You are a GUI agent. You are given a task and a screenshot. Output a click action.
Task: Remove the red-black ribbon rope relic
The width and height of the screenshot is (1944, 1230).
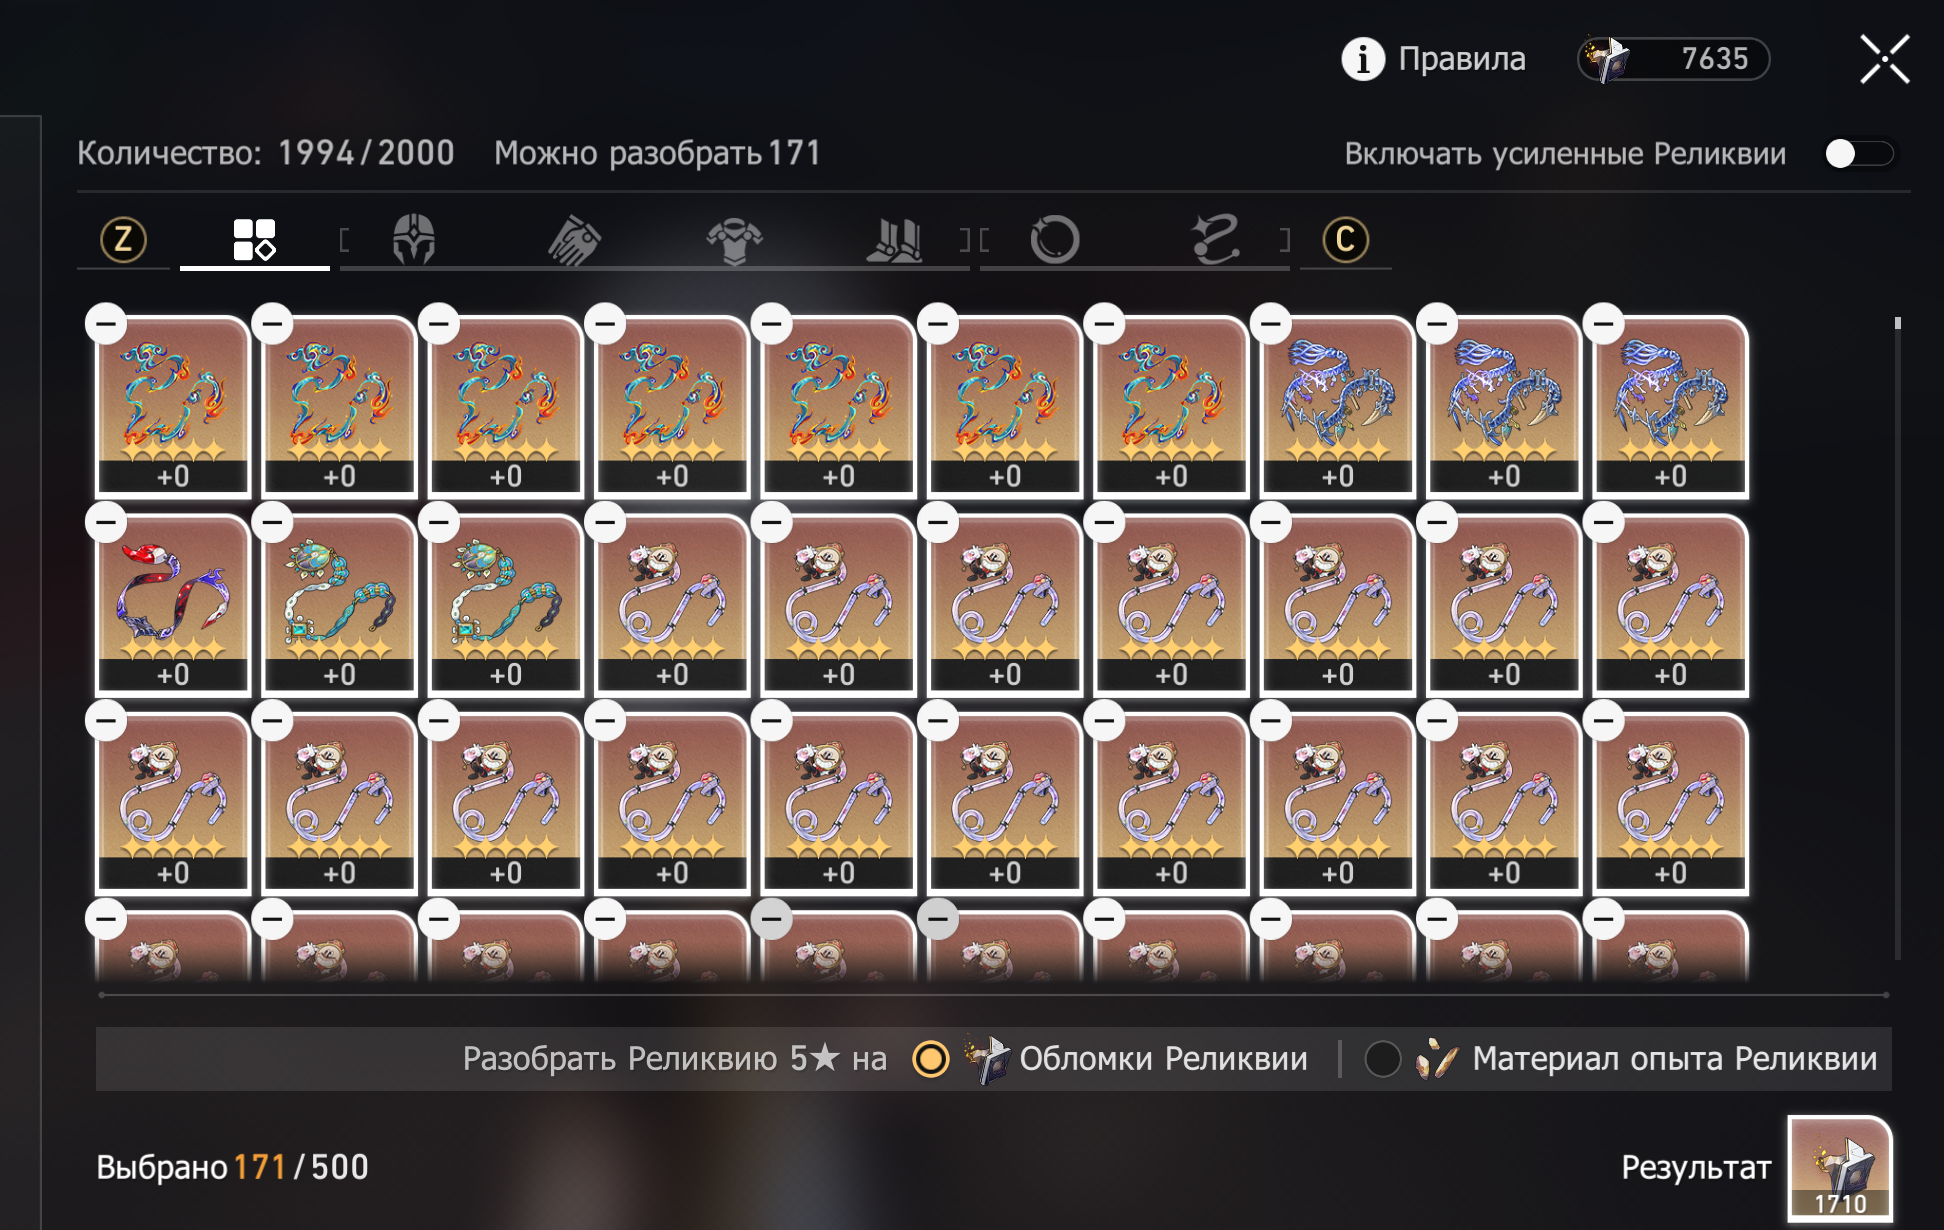click(x=106, y=522)
